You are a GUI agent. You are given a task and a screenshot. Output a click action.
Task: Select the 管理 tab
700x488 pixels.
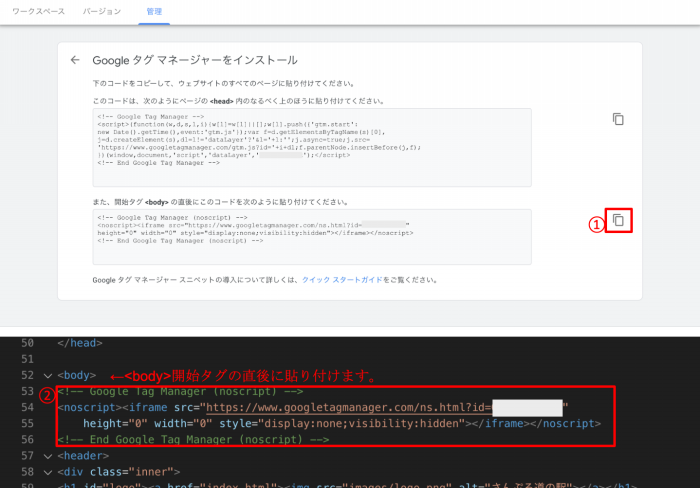(154, 12)
